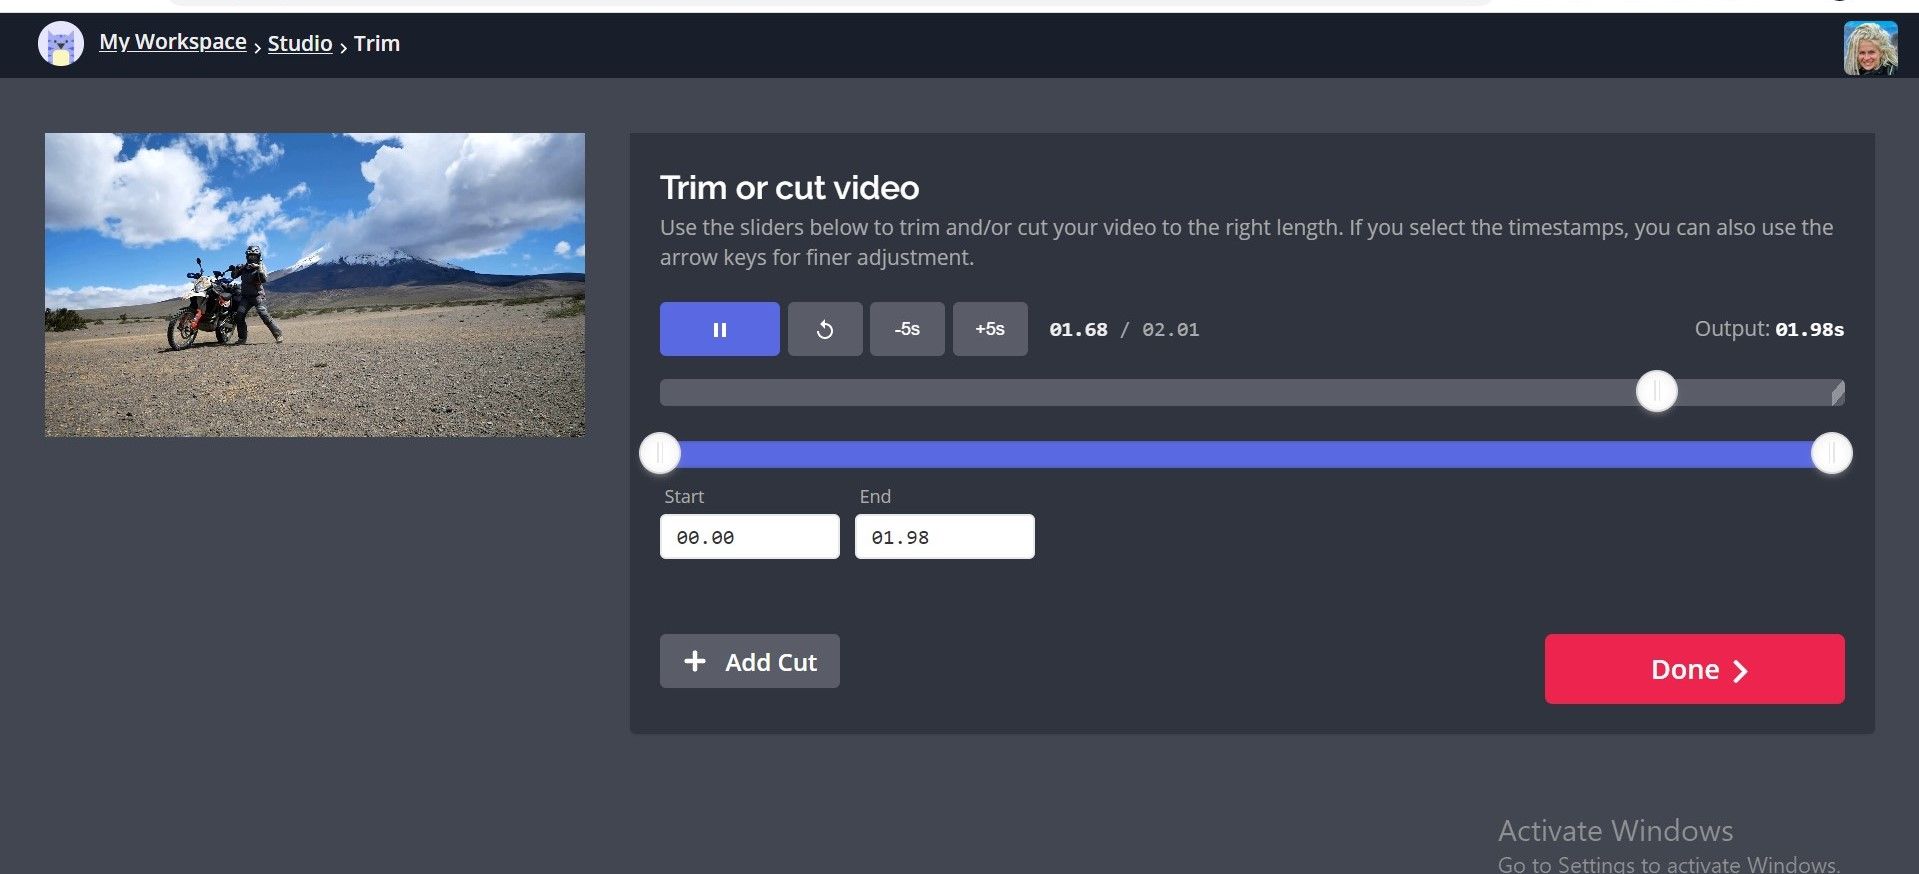Click the current playback time 01.68
The width and height of the screenshot is (1919, 874).
[x=1078, y=330]
